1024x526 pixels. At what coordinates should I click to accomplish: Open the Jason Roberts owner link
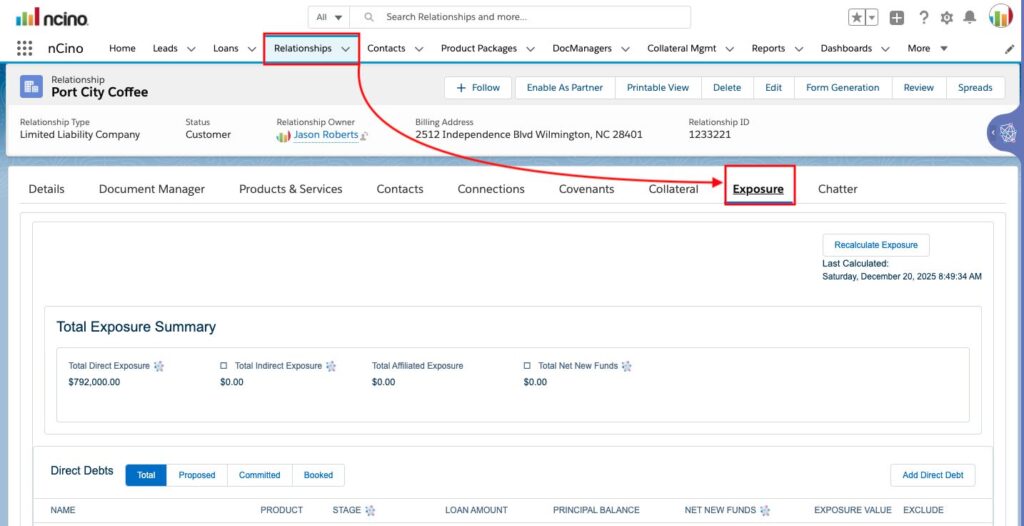pos(325,135)
